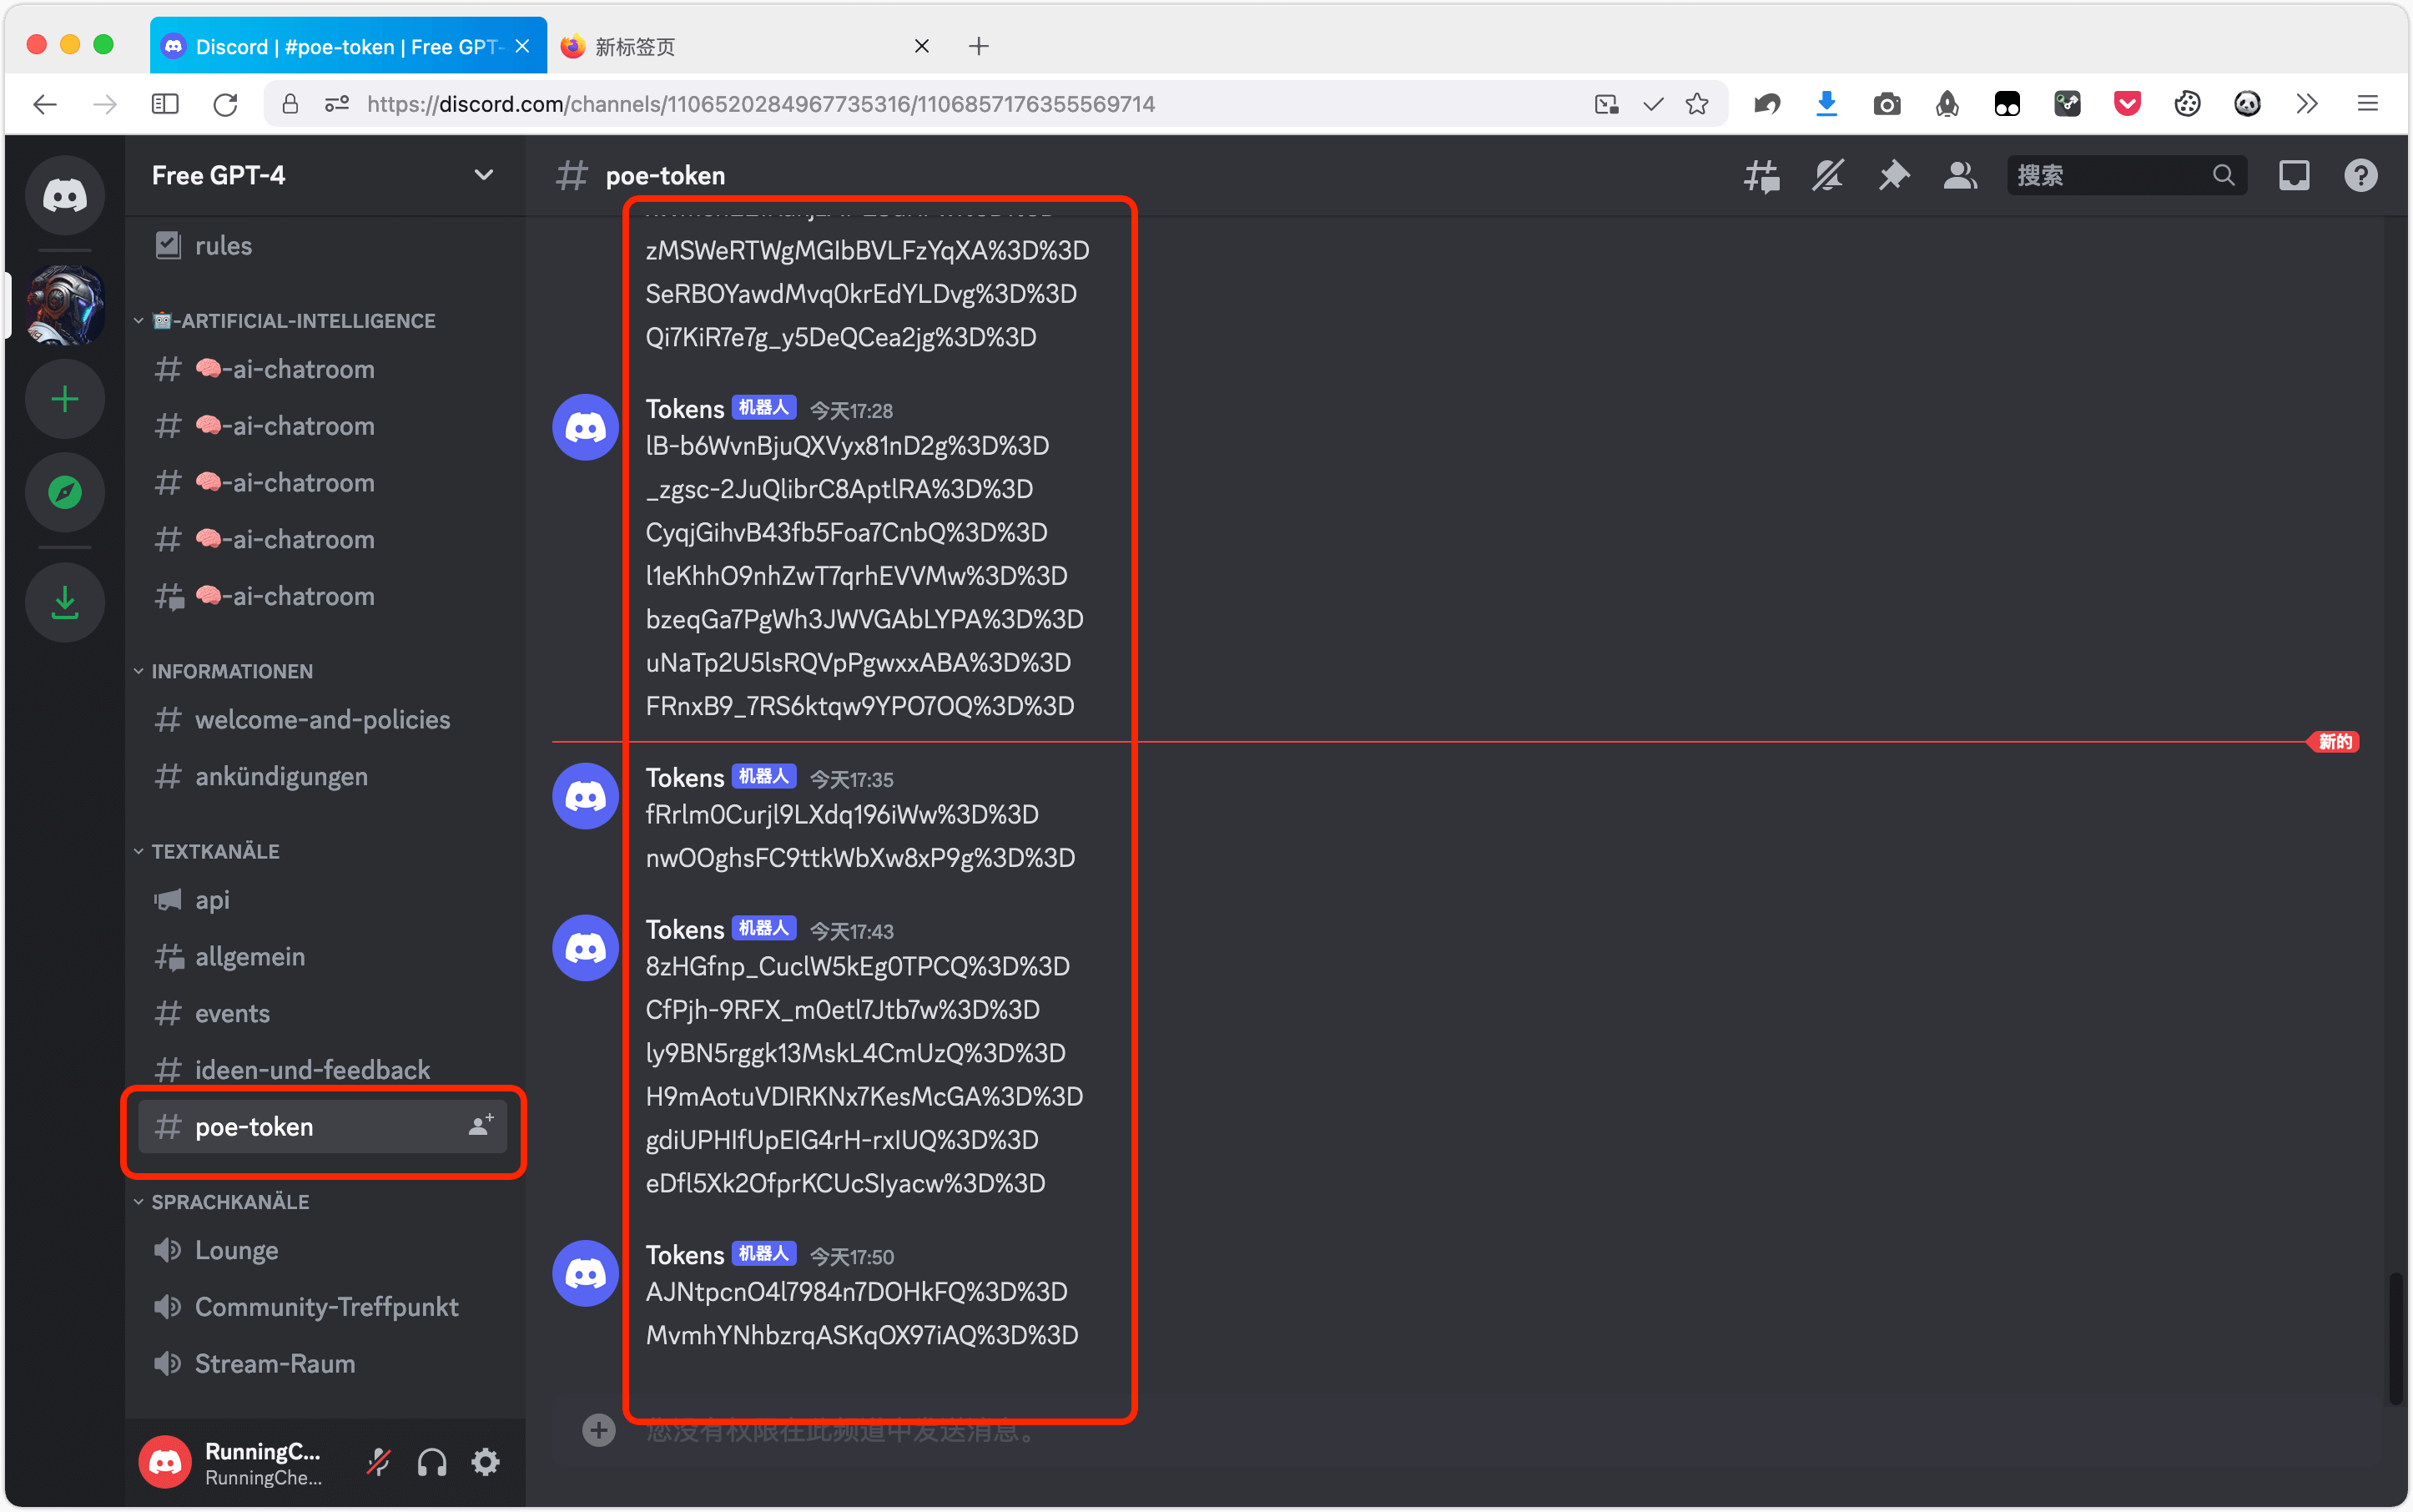Add a server with plus icon
Viewport: 2413px width, 1512px height.
tap(65, 400)
